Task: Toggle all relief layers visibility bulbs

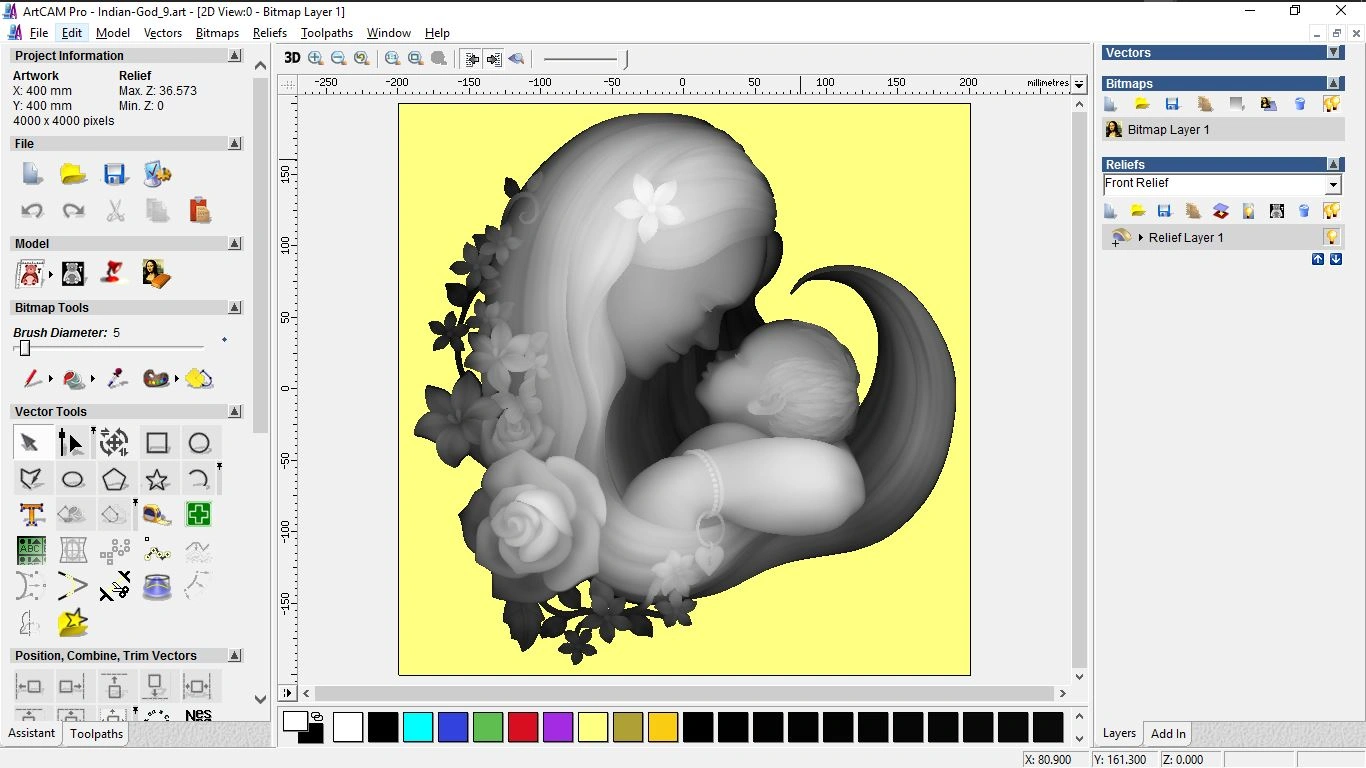Action: (1331, 211)
